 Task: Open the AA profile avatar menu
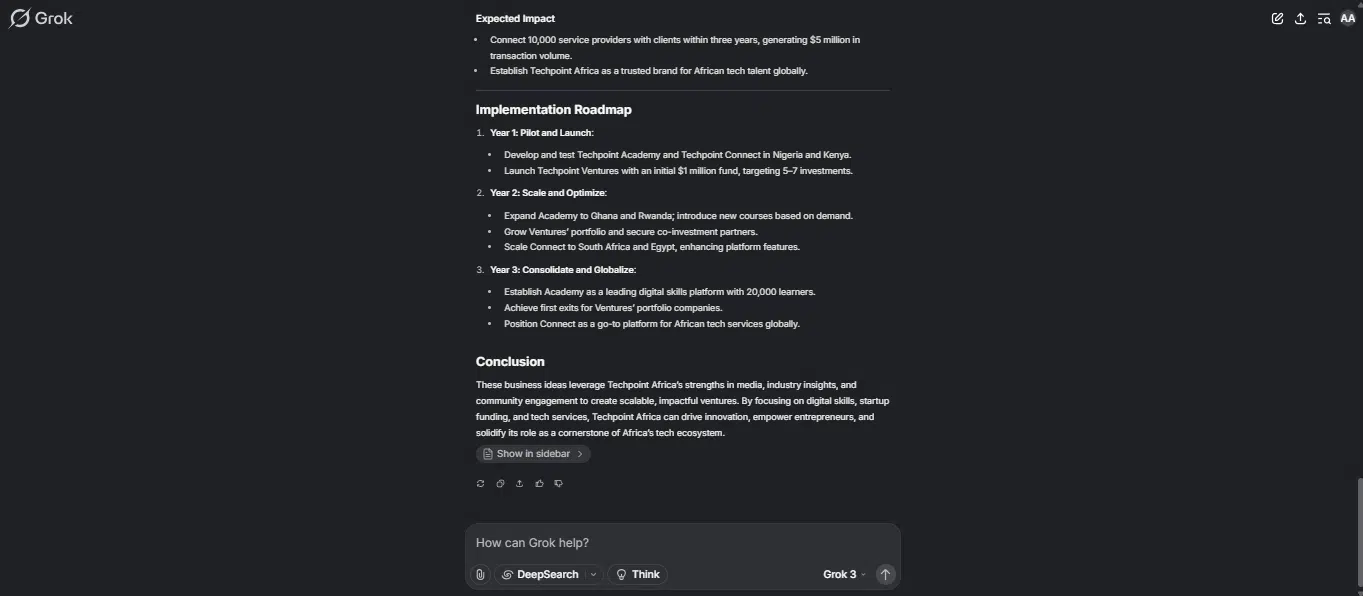tap(1348, 18)
